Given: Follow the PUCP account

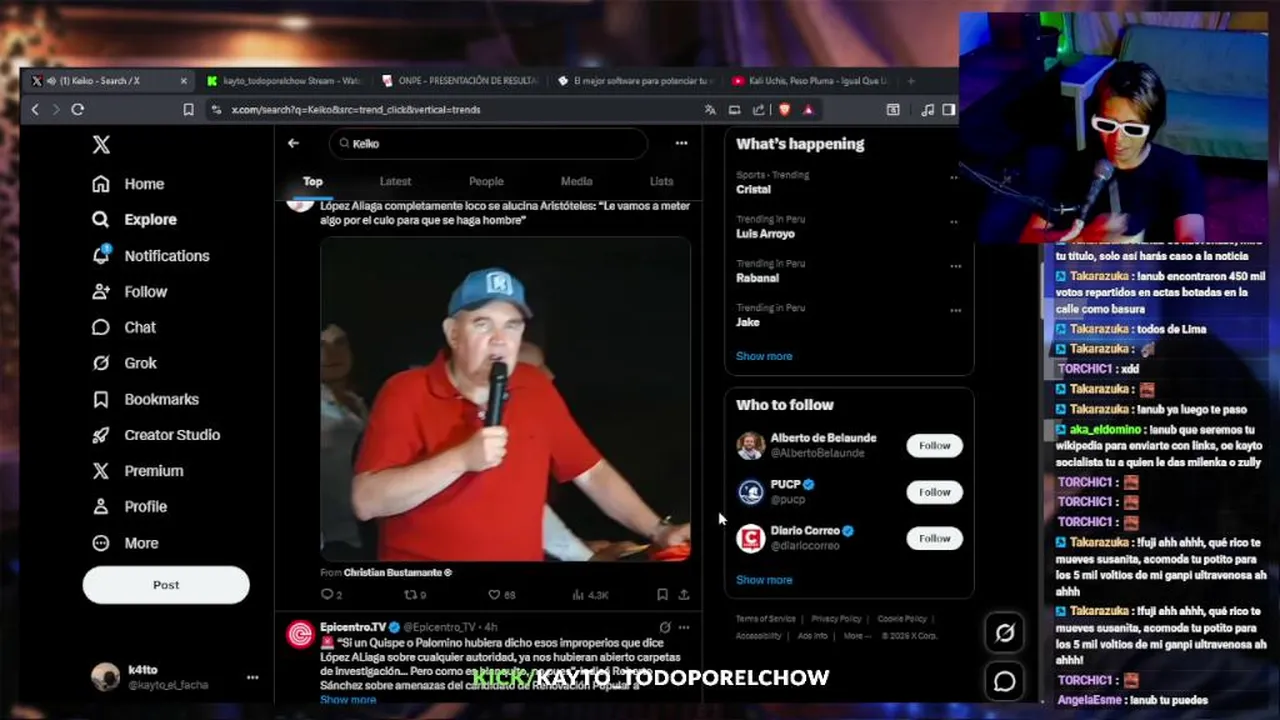Looking at the screenshot, I should pos(934,492).
